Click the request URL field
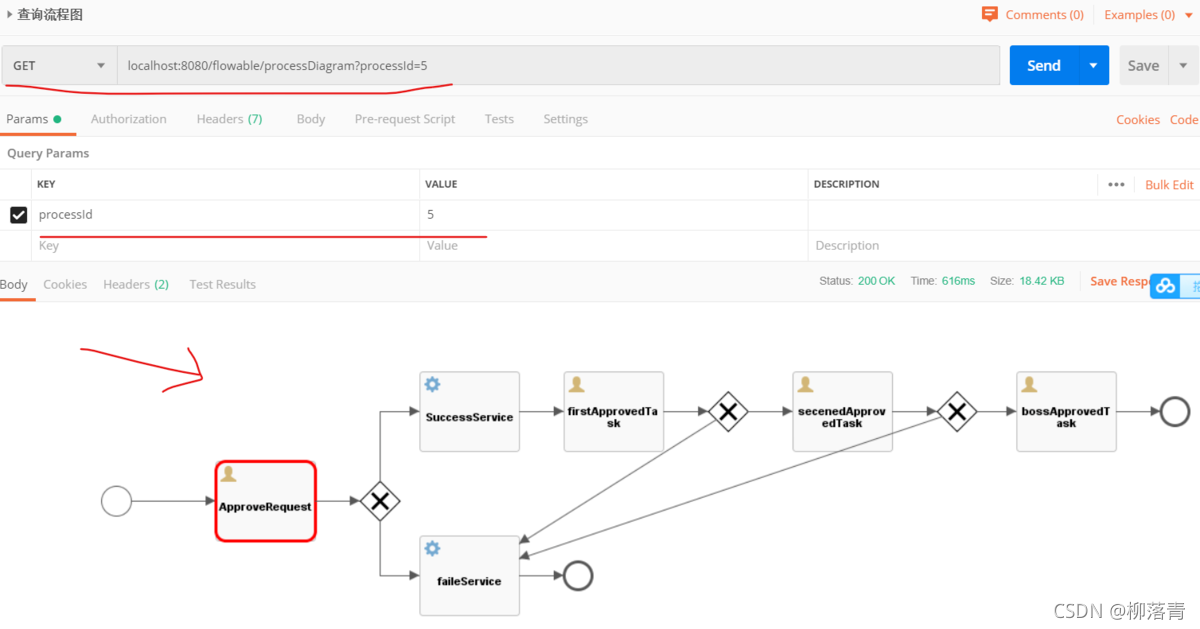The height and width of the screenshot is (629, 1200). pyautogui.click(x=559, y=65)
